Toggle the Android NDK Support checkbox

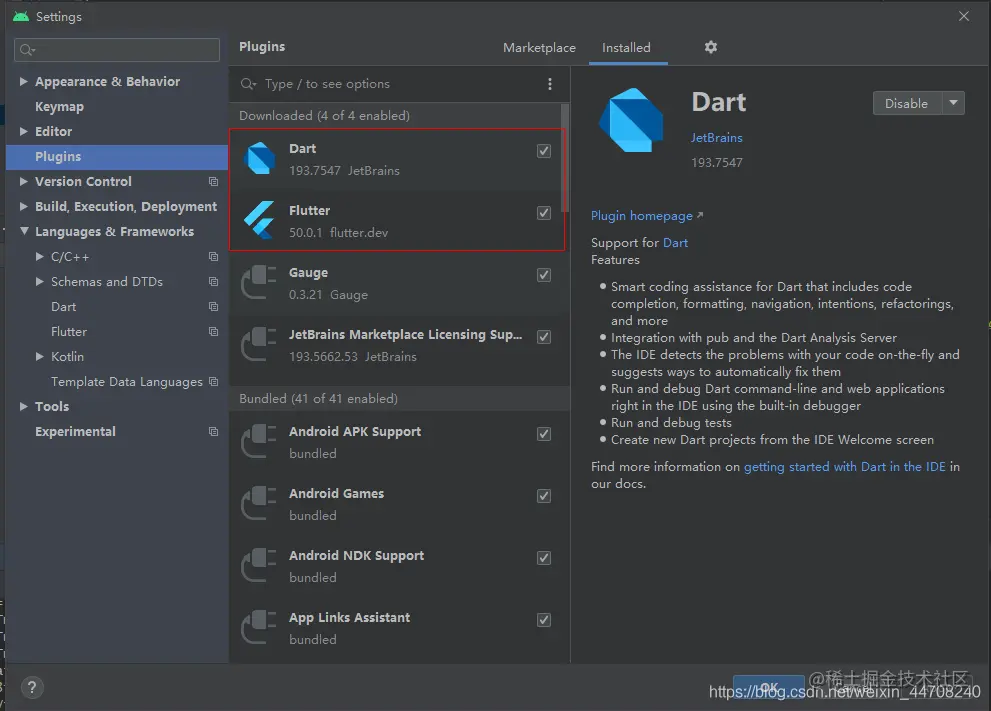tap(544, 557)
